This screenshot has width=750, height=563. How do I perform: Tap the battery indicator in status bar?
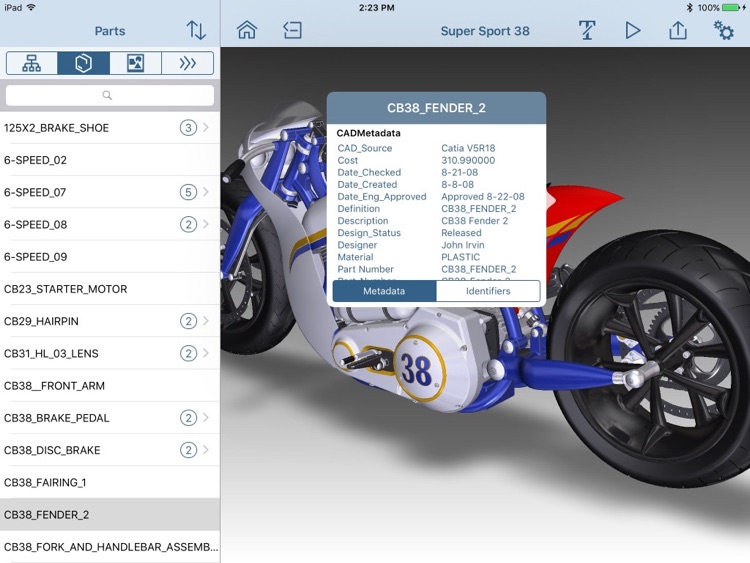(732, 7)
